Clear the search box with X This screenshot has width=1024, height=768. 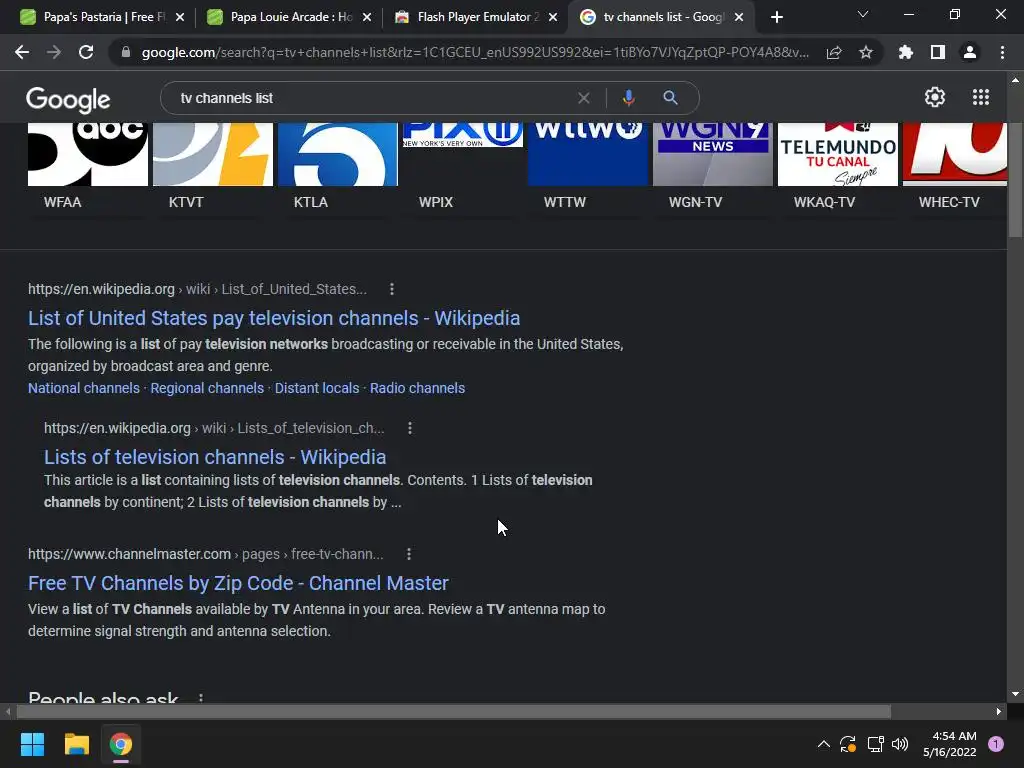tap(584, 98)
